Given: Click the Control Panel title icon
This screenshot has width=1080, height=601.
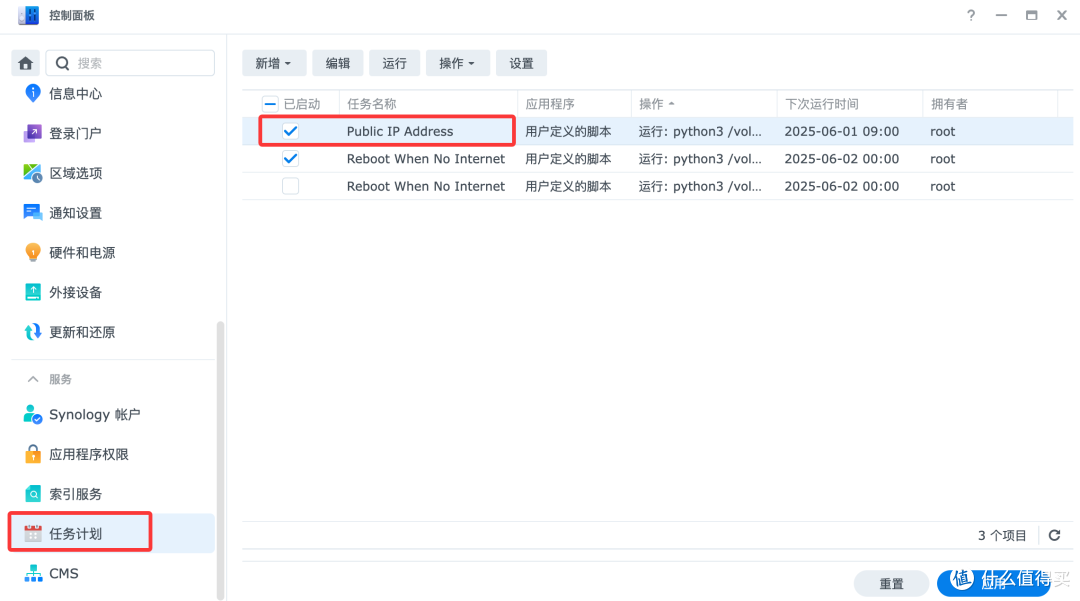Looking at the screenshot, I should [x=28, y=15].
